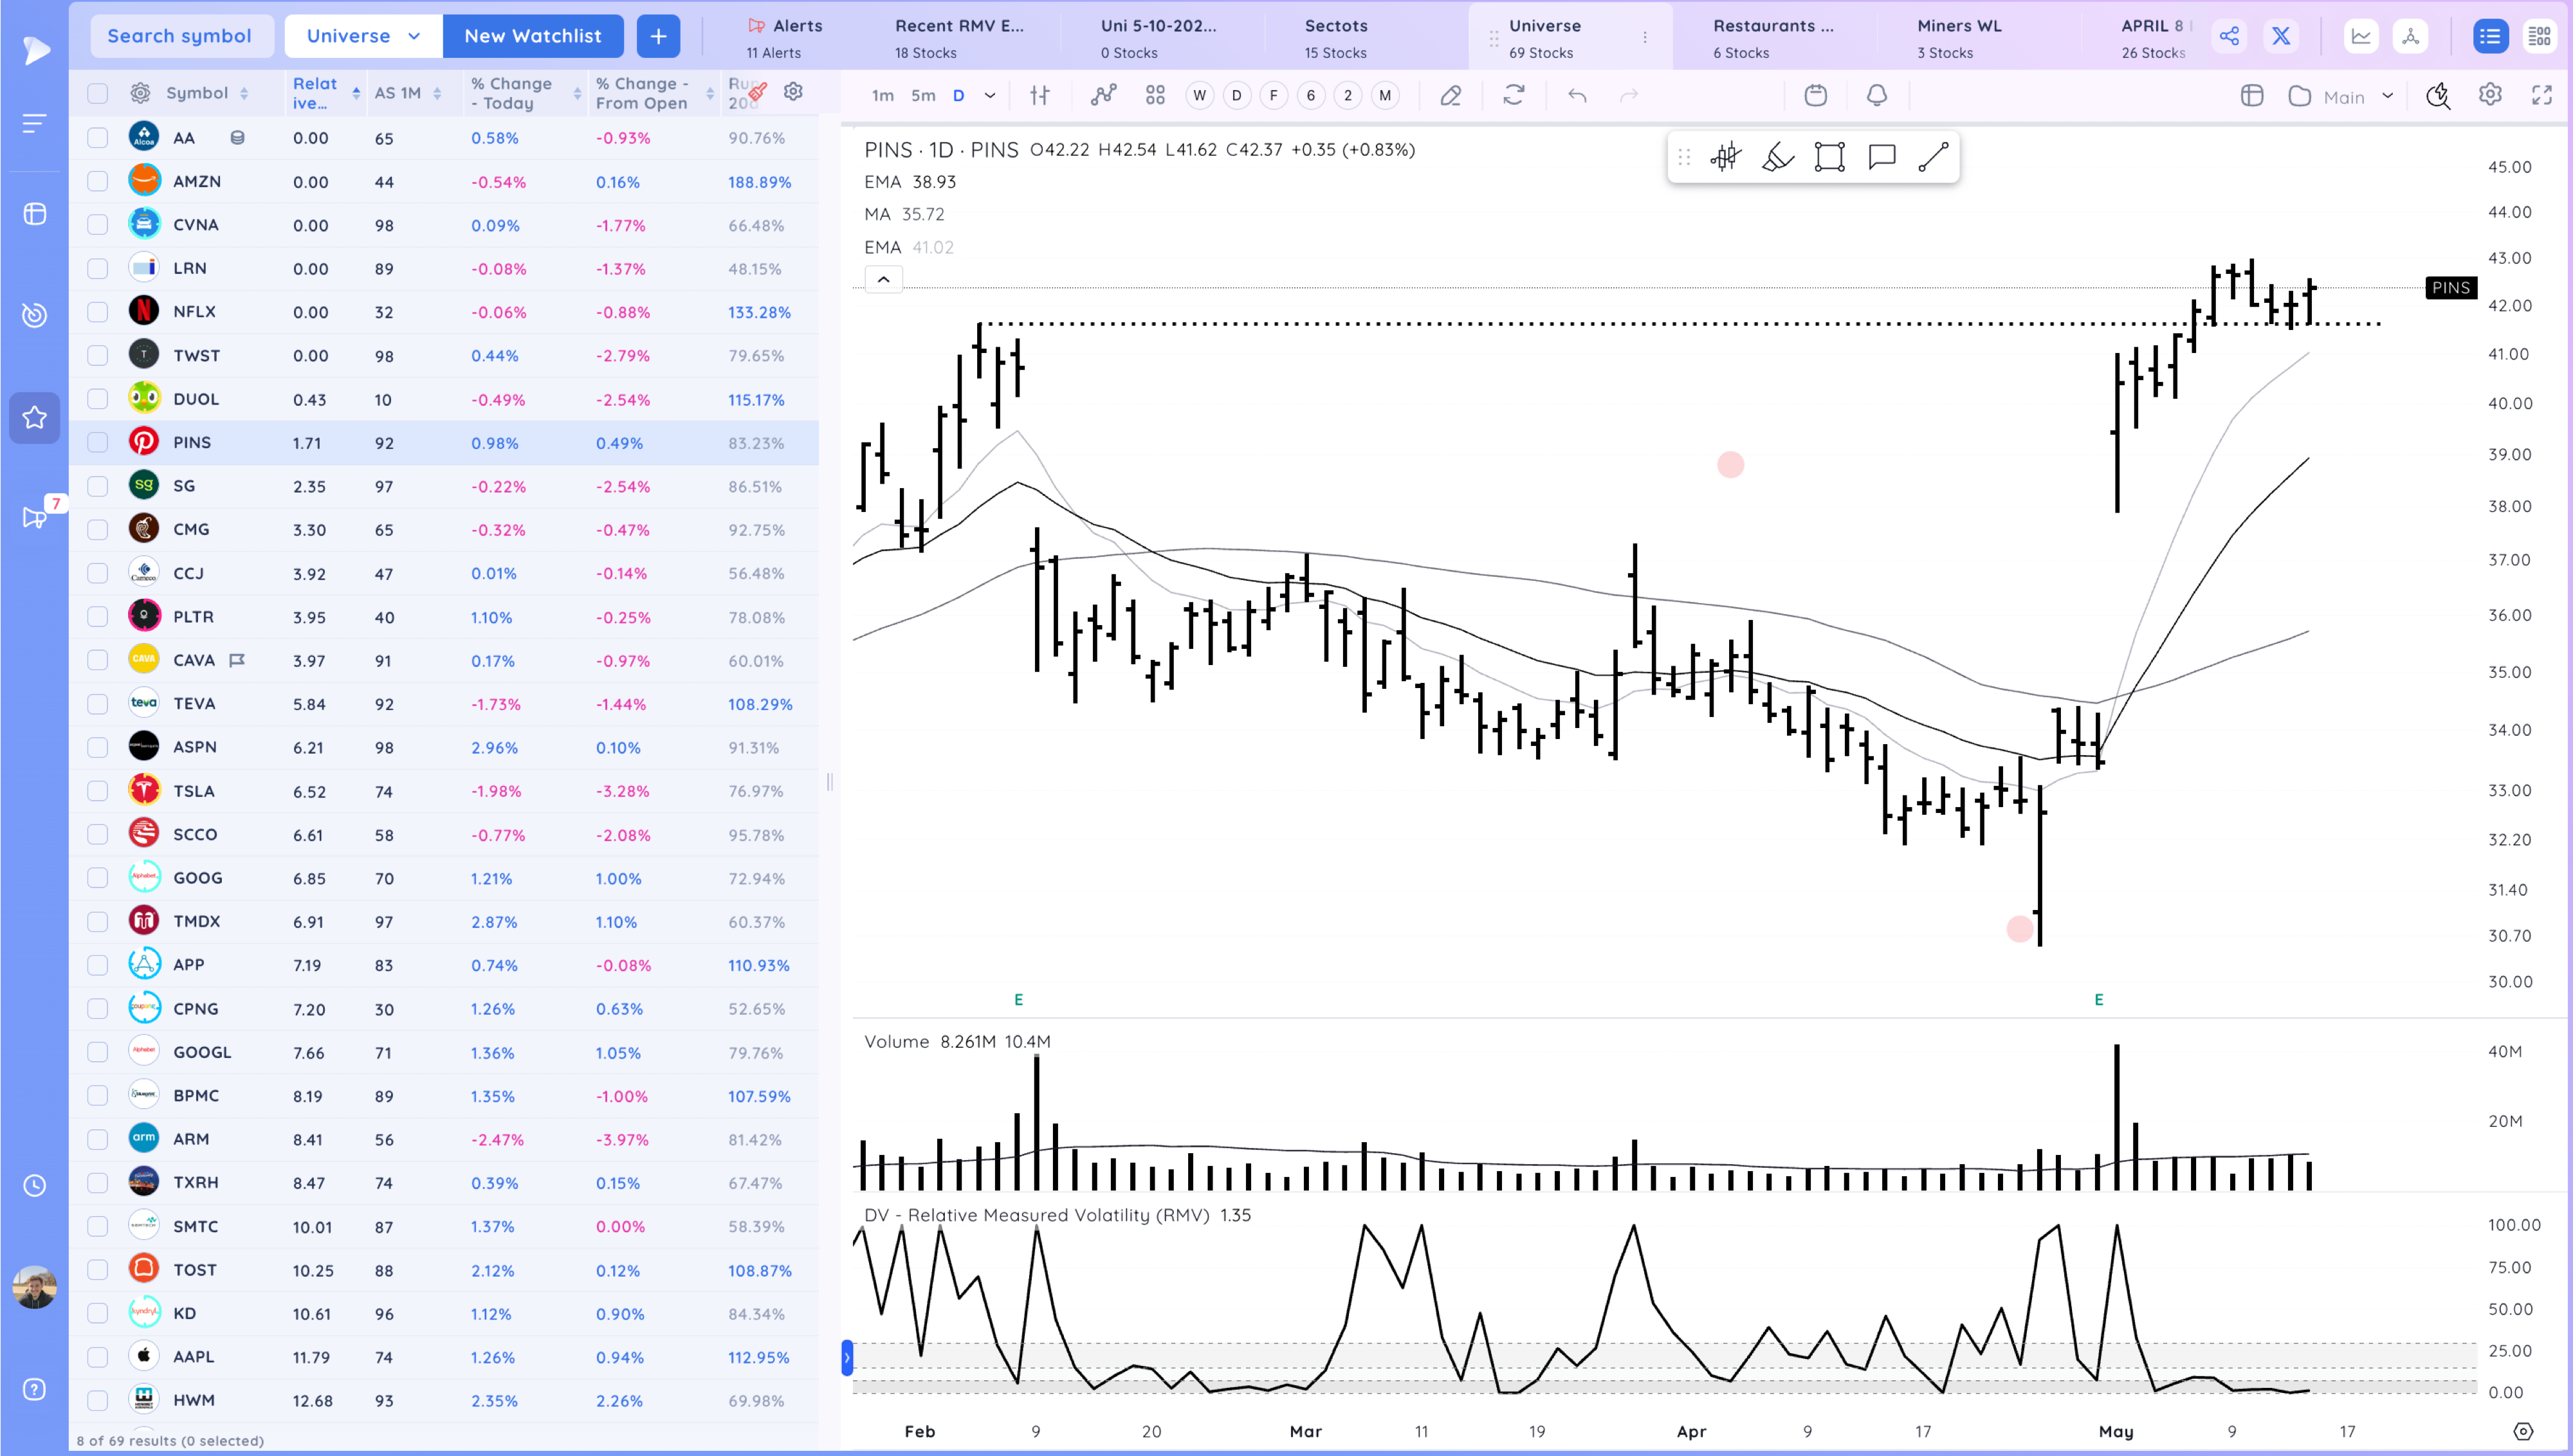Switch to list layout icon
The height and width of the screenshot is (1456, 2573).
[x=2490, y=37]
